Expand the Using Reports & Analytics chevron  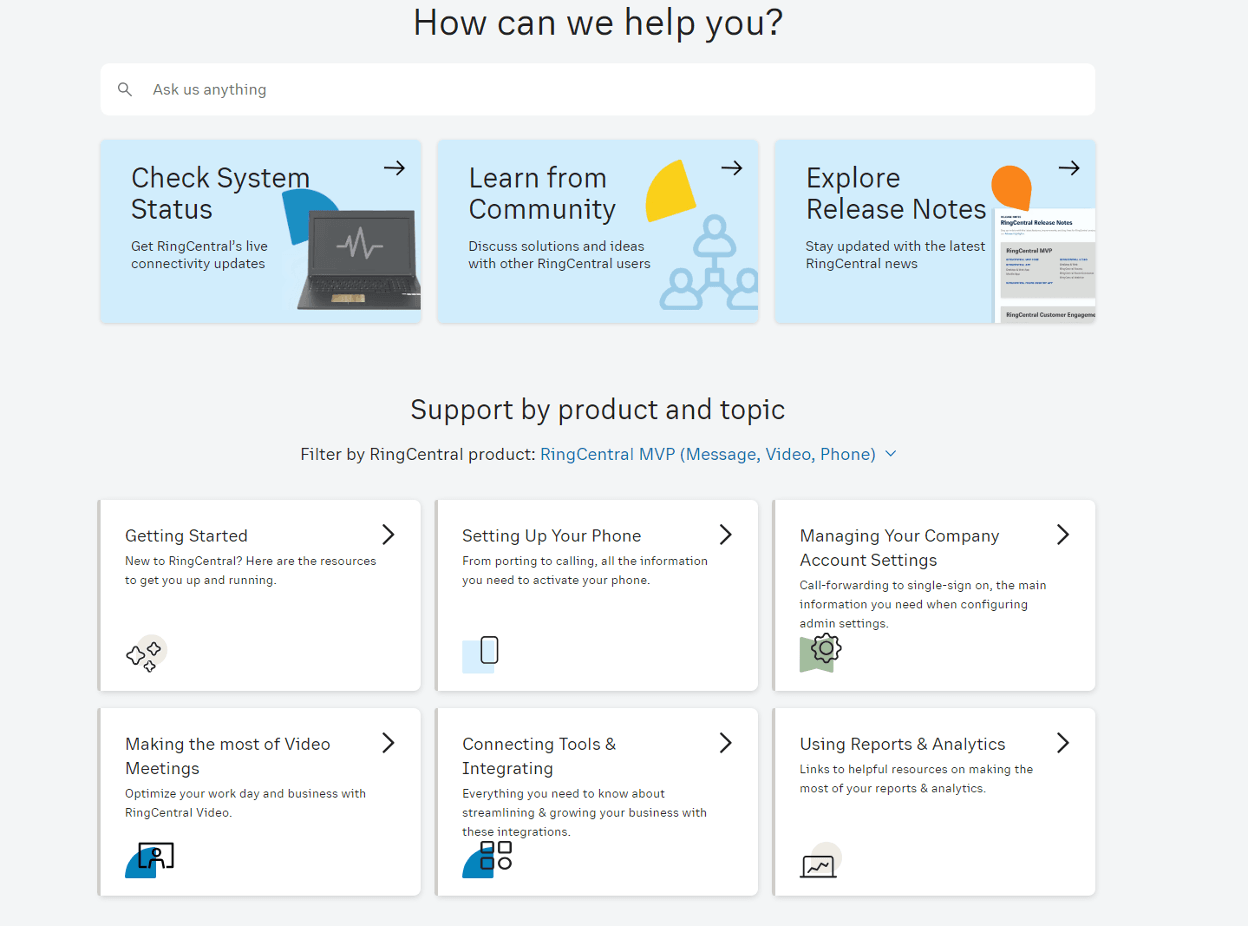coord(1062,742)
